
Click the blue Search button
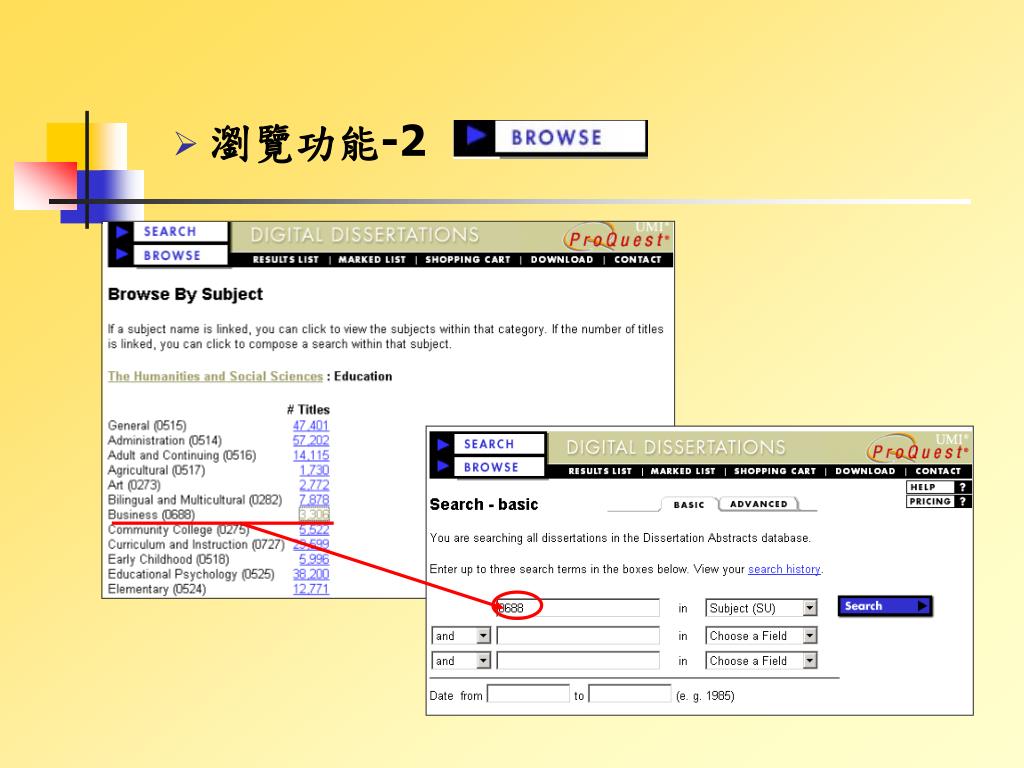click(885, 606)
